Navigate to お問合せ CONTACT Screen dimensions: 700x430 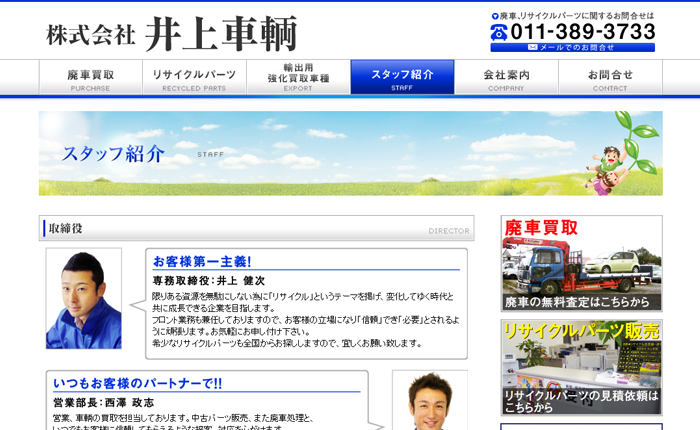(610, 77)
